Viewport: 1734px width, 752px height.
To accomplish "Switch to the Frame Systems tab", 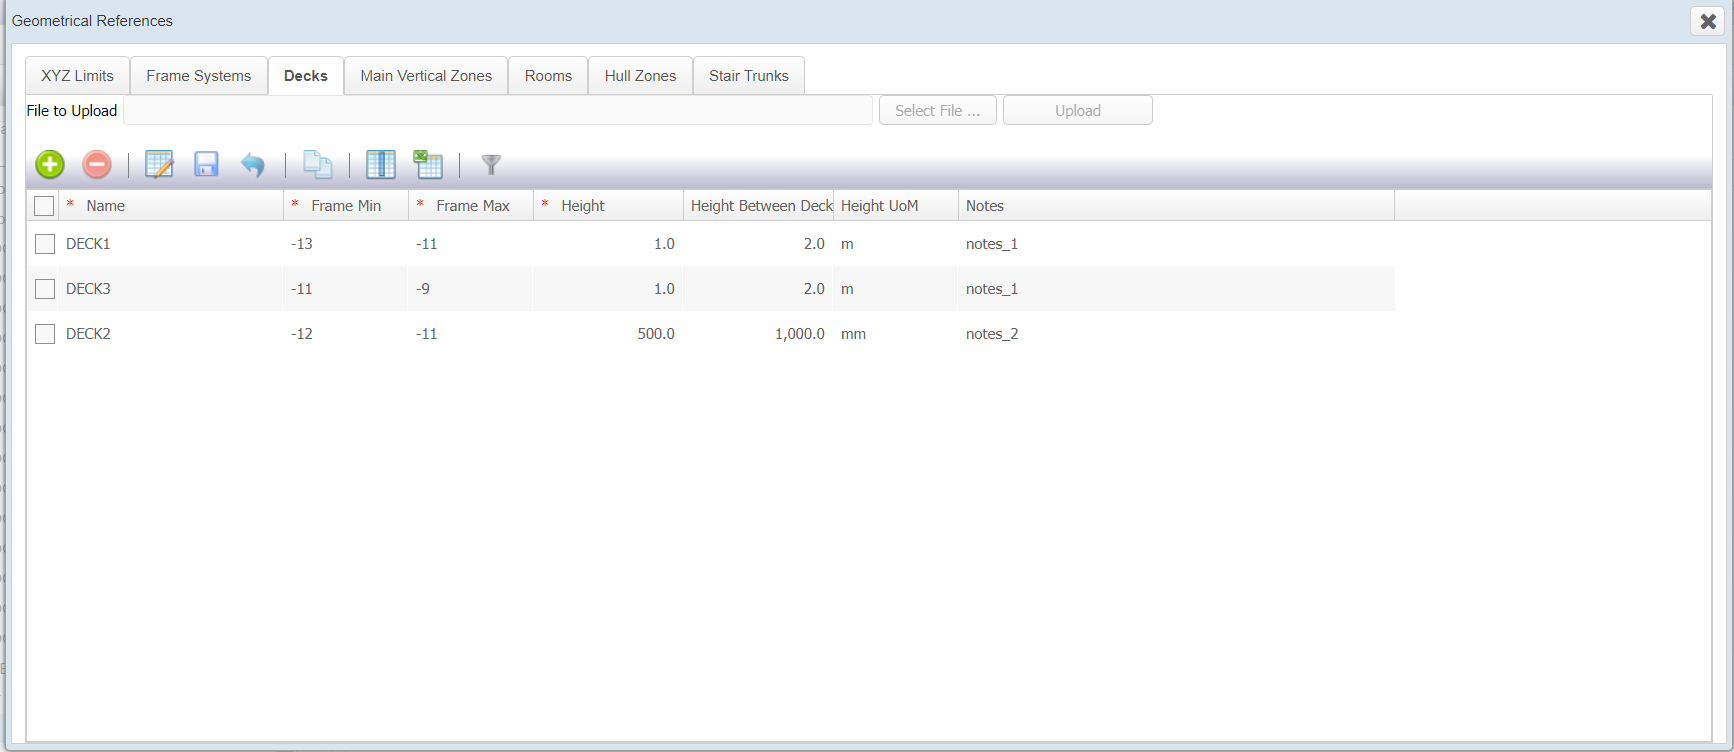I will coord(198,76).
